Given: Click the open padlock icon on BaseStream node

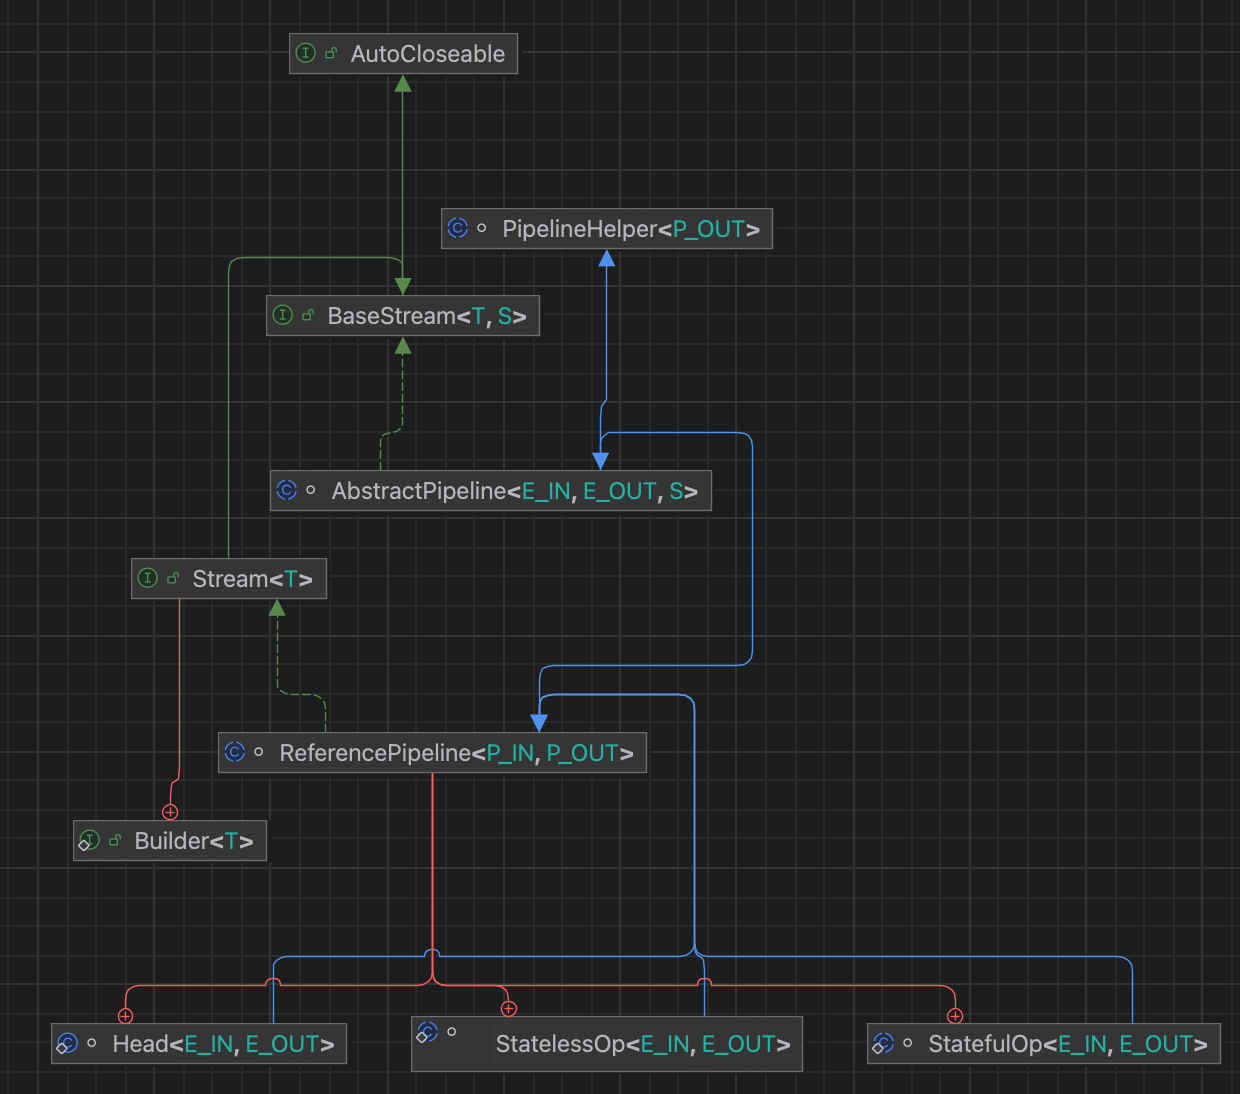Looking at the screenshot, I should 307,315.
